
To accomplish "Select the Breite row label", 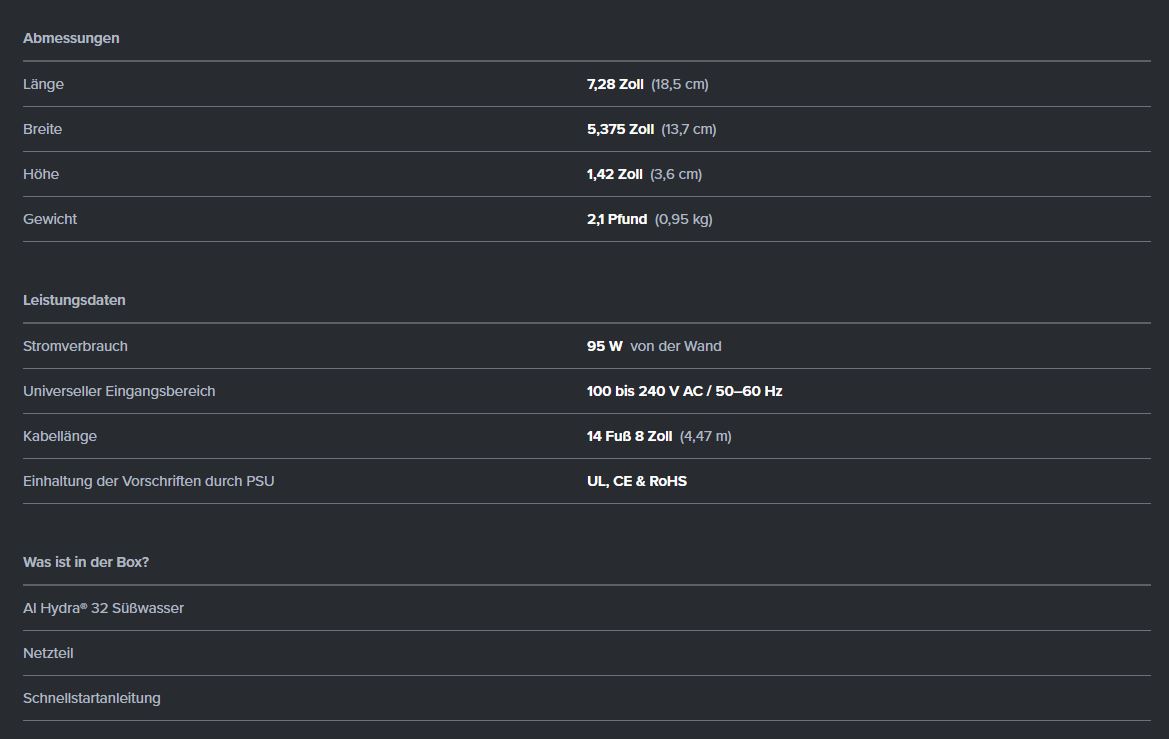I will click(42, 129).
